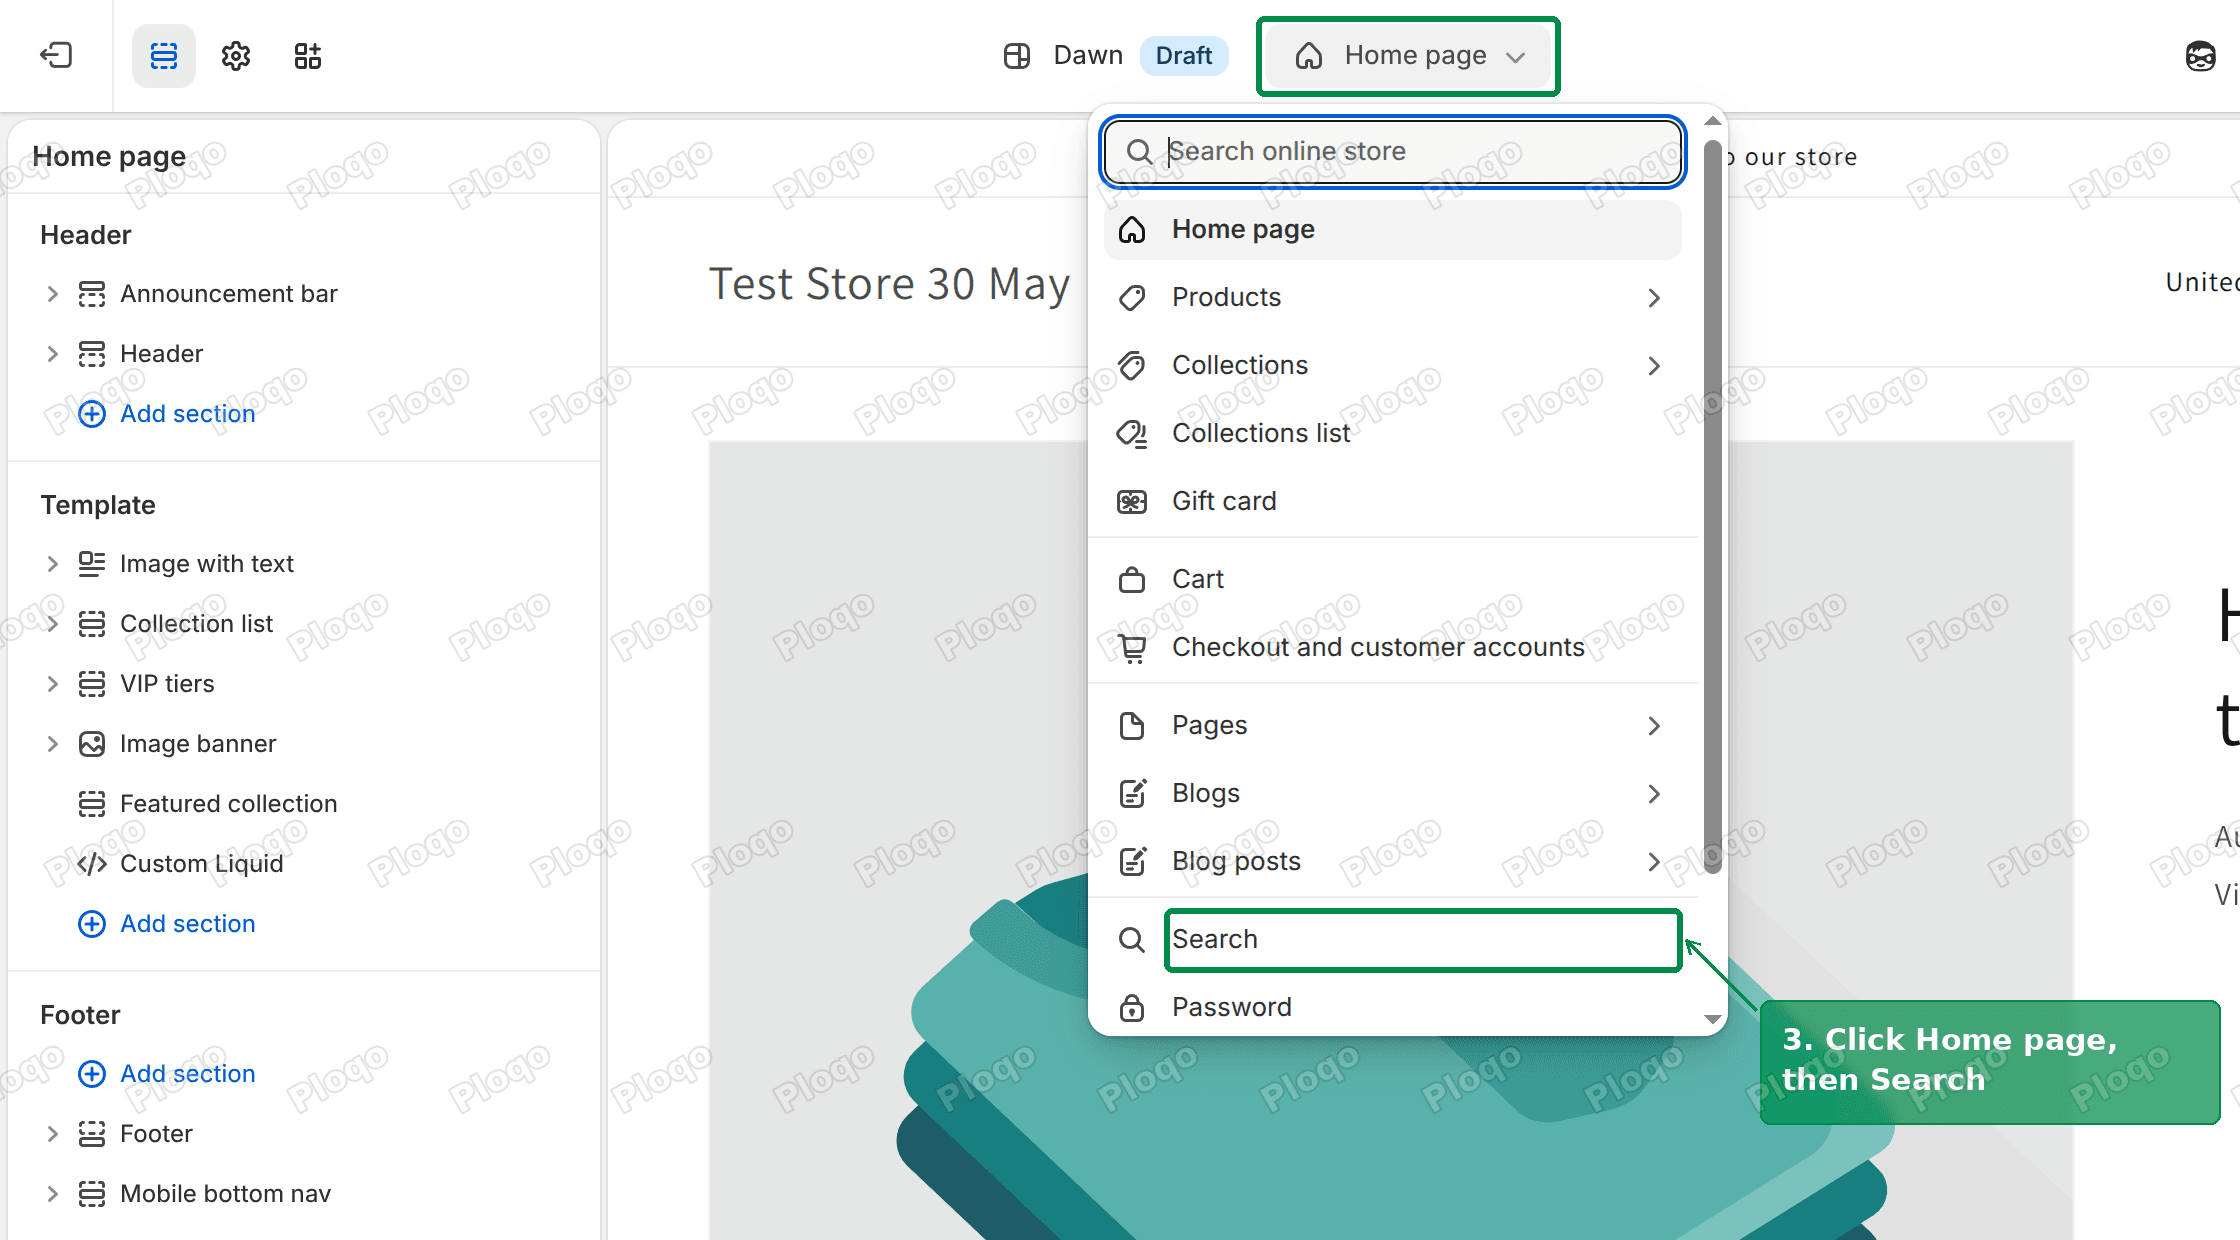Click the Password lock icon
The height and width of the screenshot is (1240, 2240).
tap(1132, 1008)
